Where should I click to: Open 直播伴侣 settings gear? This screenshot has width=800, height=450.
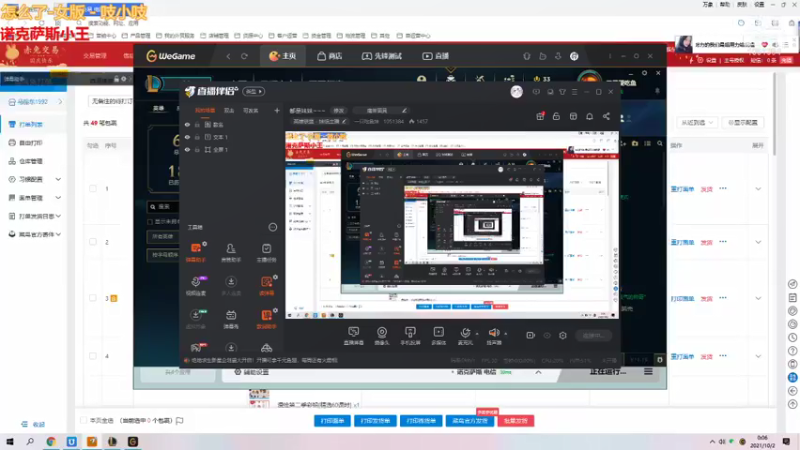(563, 335)
